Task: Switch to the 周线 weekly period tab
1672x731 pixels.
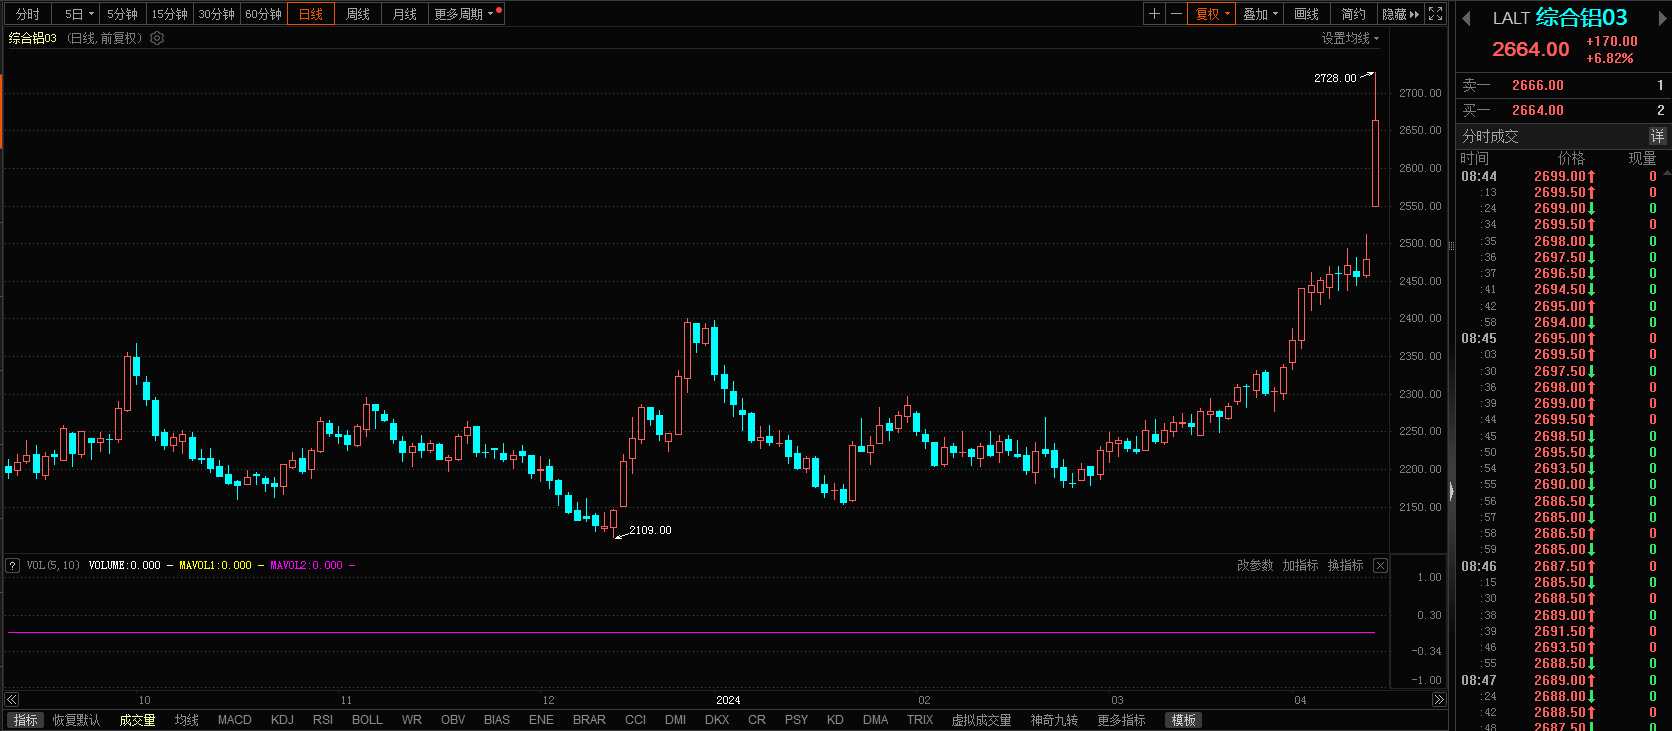Action: pyautogui.click(x=358, y=14)
